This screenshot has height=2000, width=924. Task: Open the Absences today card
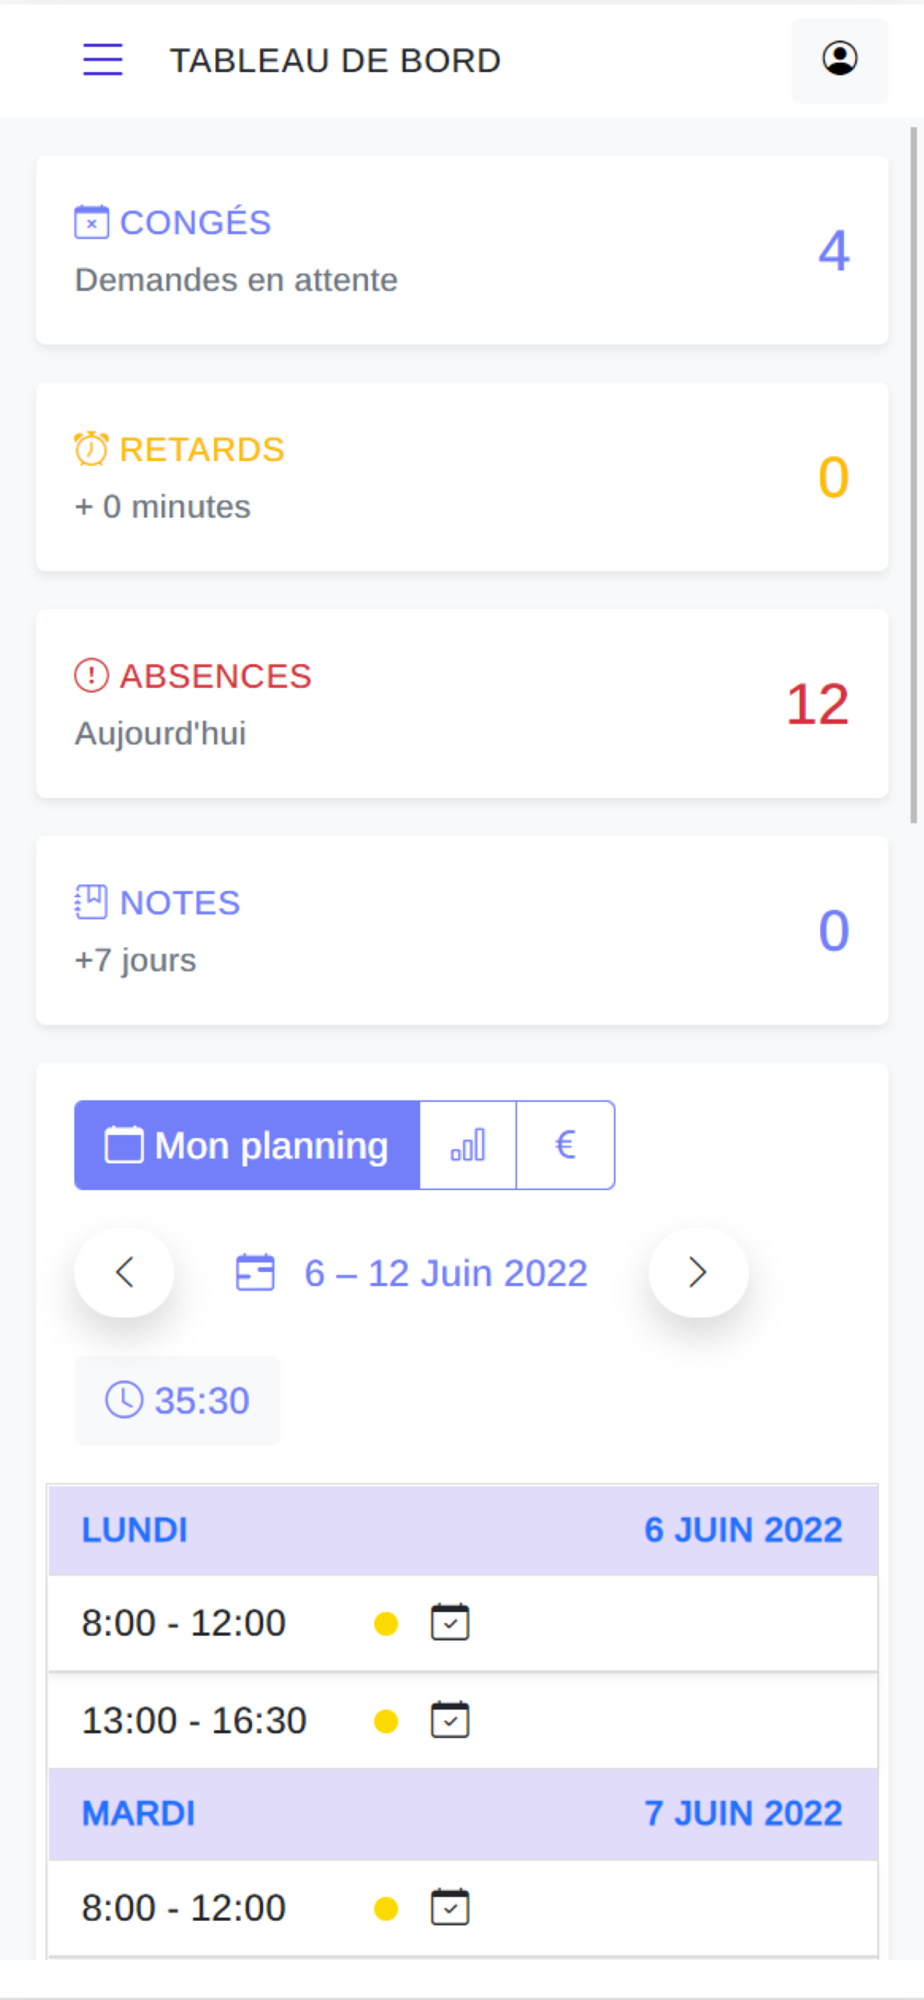pyautogui.click(x=462, y=704)
